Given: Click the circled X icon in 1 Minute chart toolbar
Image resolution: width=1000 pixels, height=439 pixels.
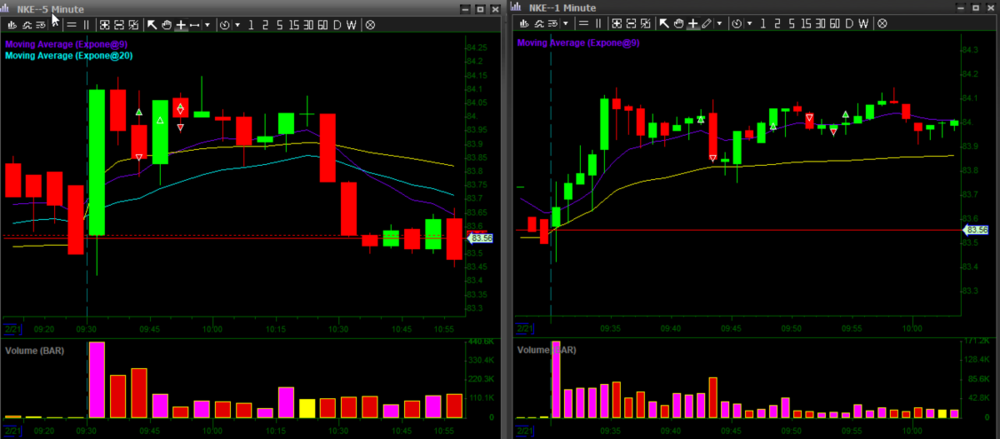Looking at the screenshot, I should [882, 24].
